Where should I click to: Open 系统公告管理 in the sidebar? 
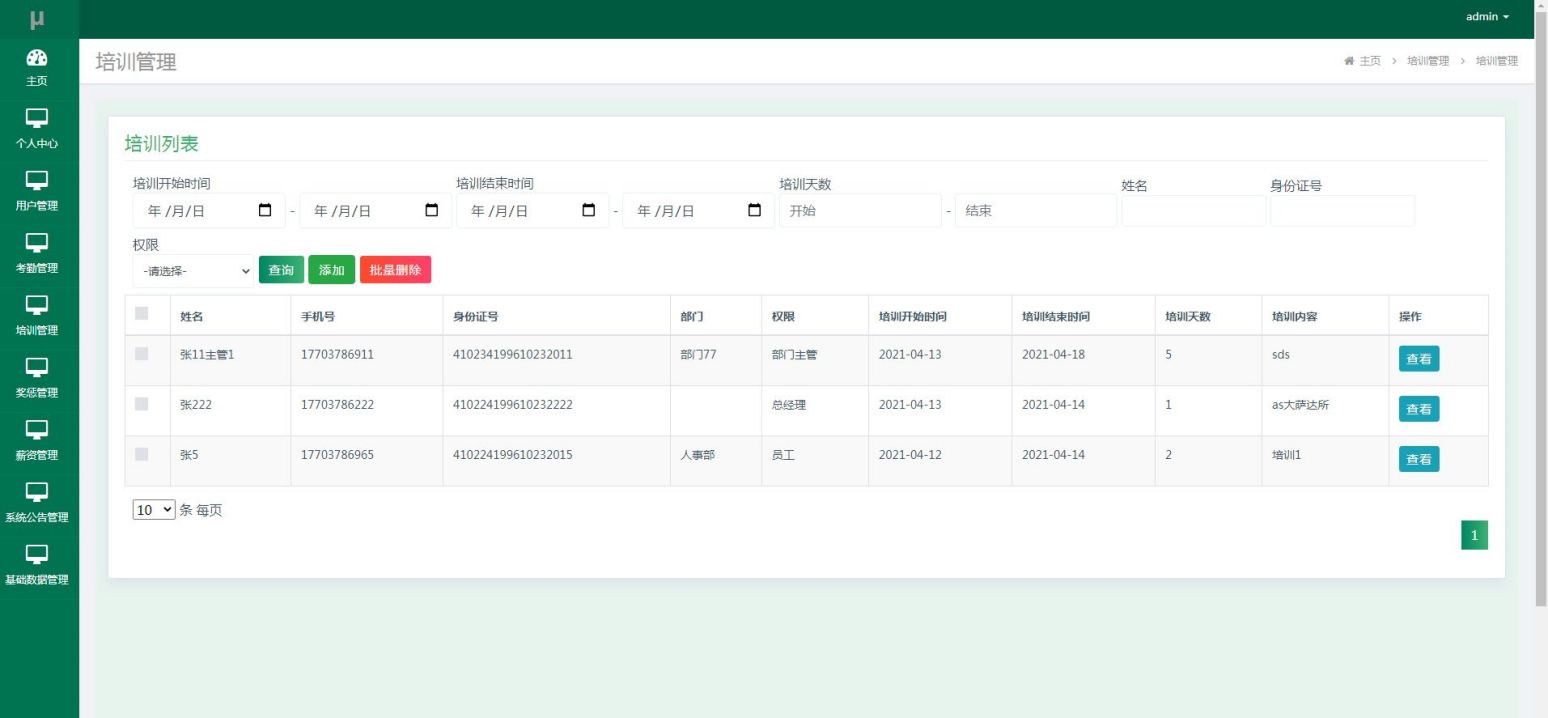click(37, 503)
